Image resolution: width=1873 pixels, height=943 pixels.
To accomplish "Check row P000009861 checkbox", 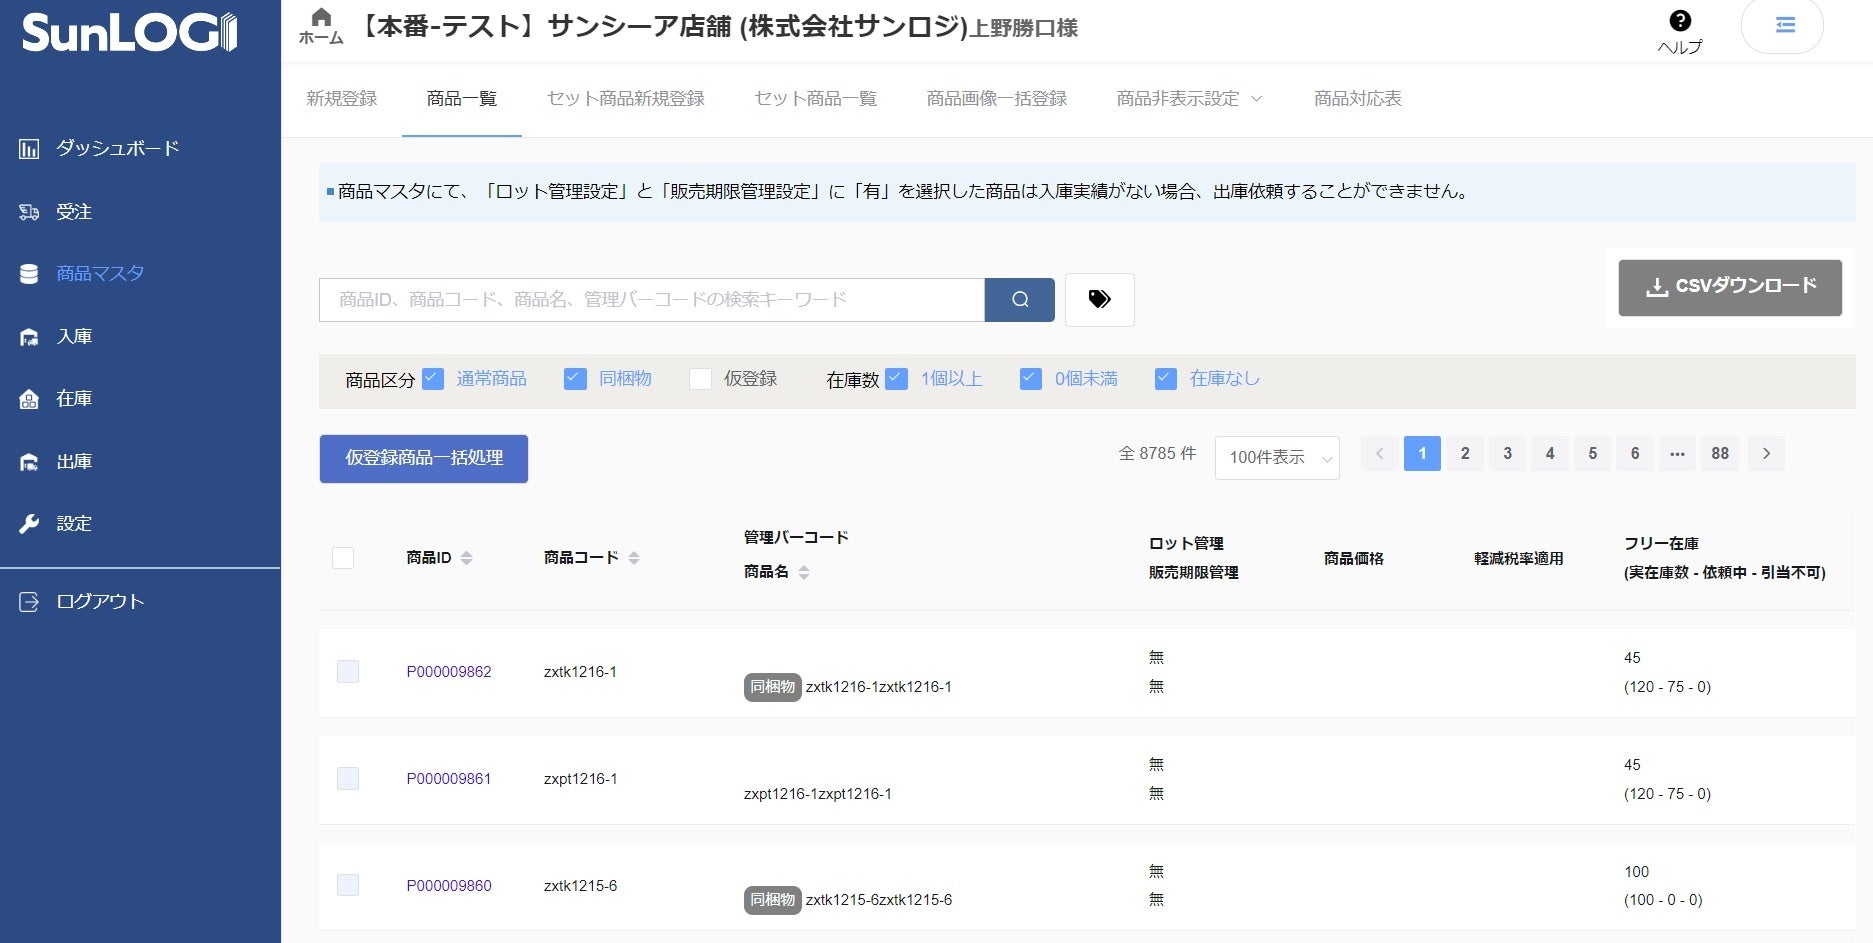I will (x=348, y=779).
